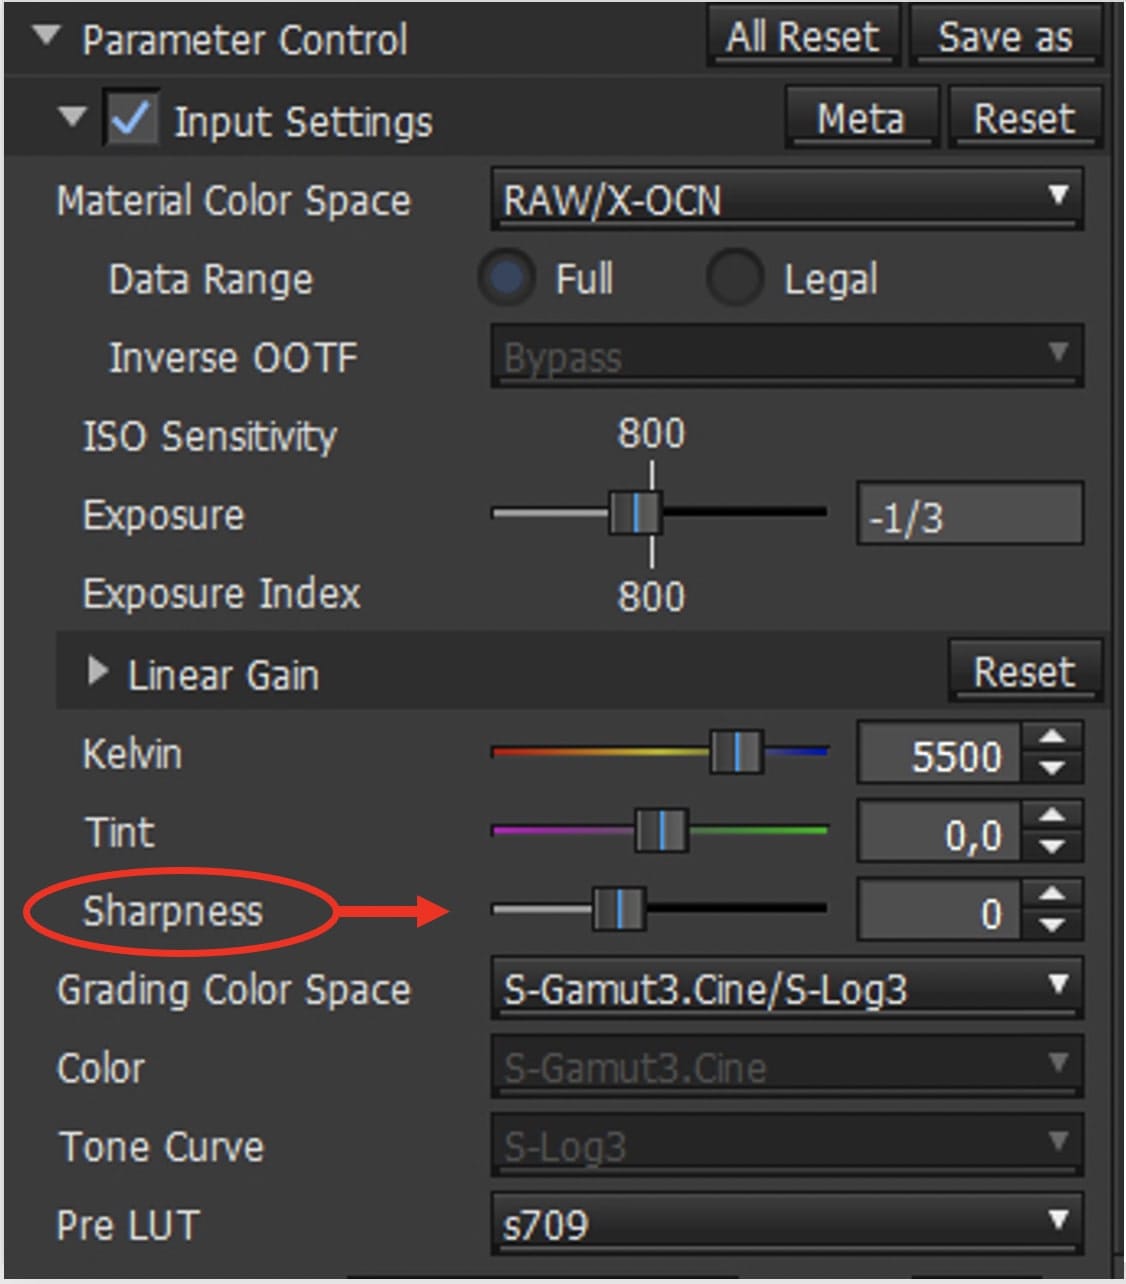Expand the Linear Gain section
Viewport: 1126px width, 1284px height.
coord(97,672)
